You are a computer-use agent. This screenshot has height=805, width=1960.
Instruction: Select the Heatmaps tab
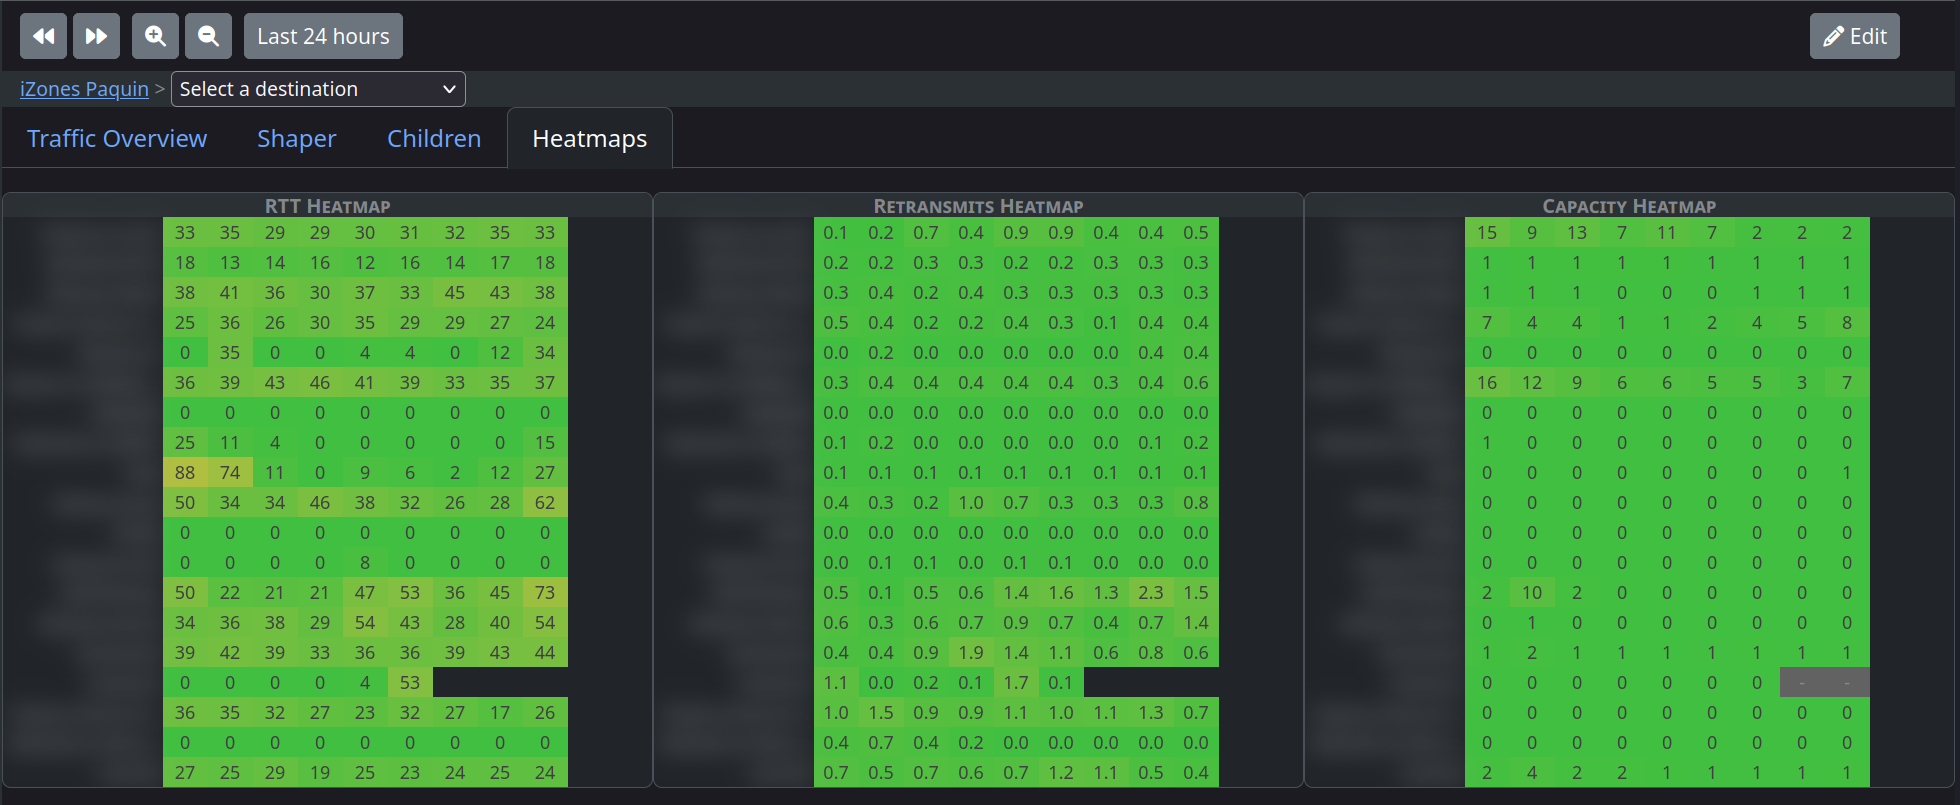(x=590, y=139)
